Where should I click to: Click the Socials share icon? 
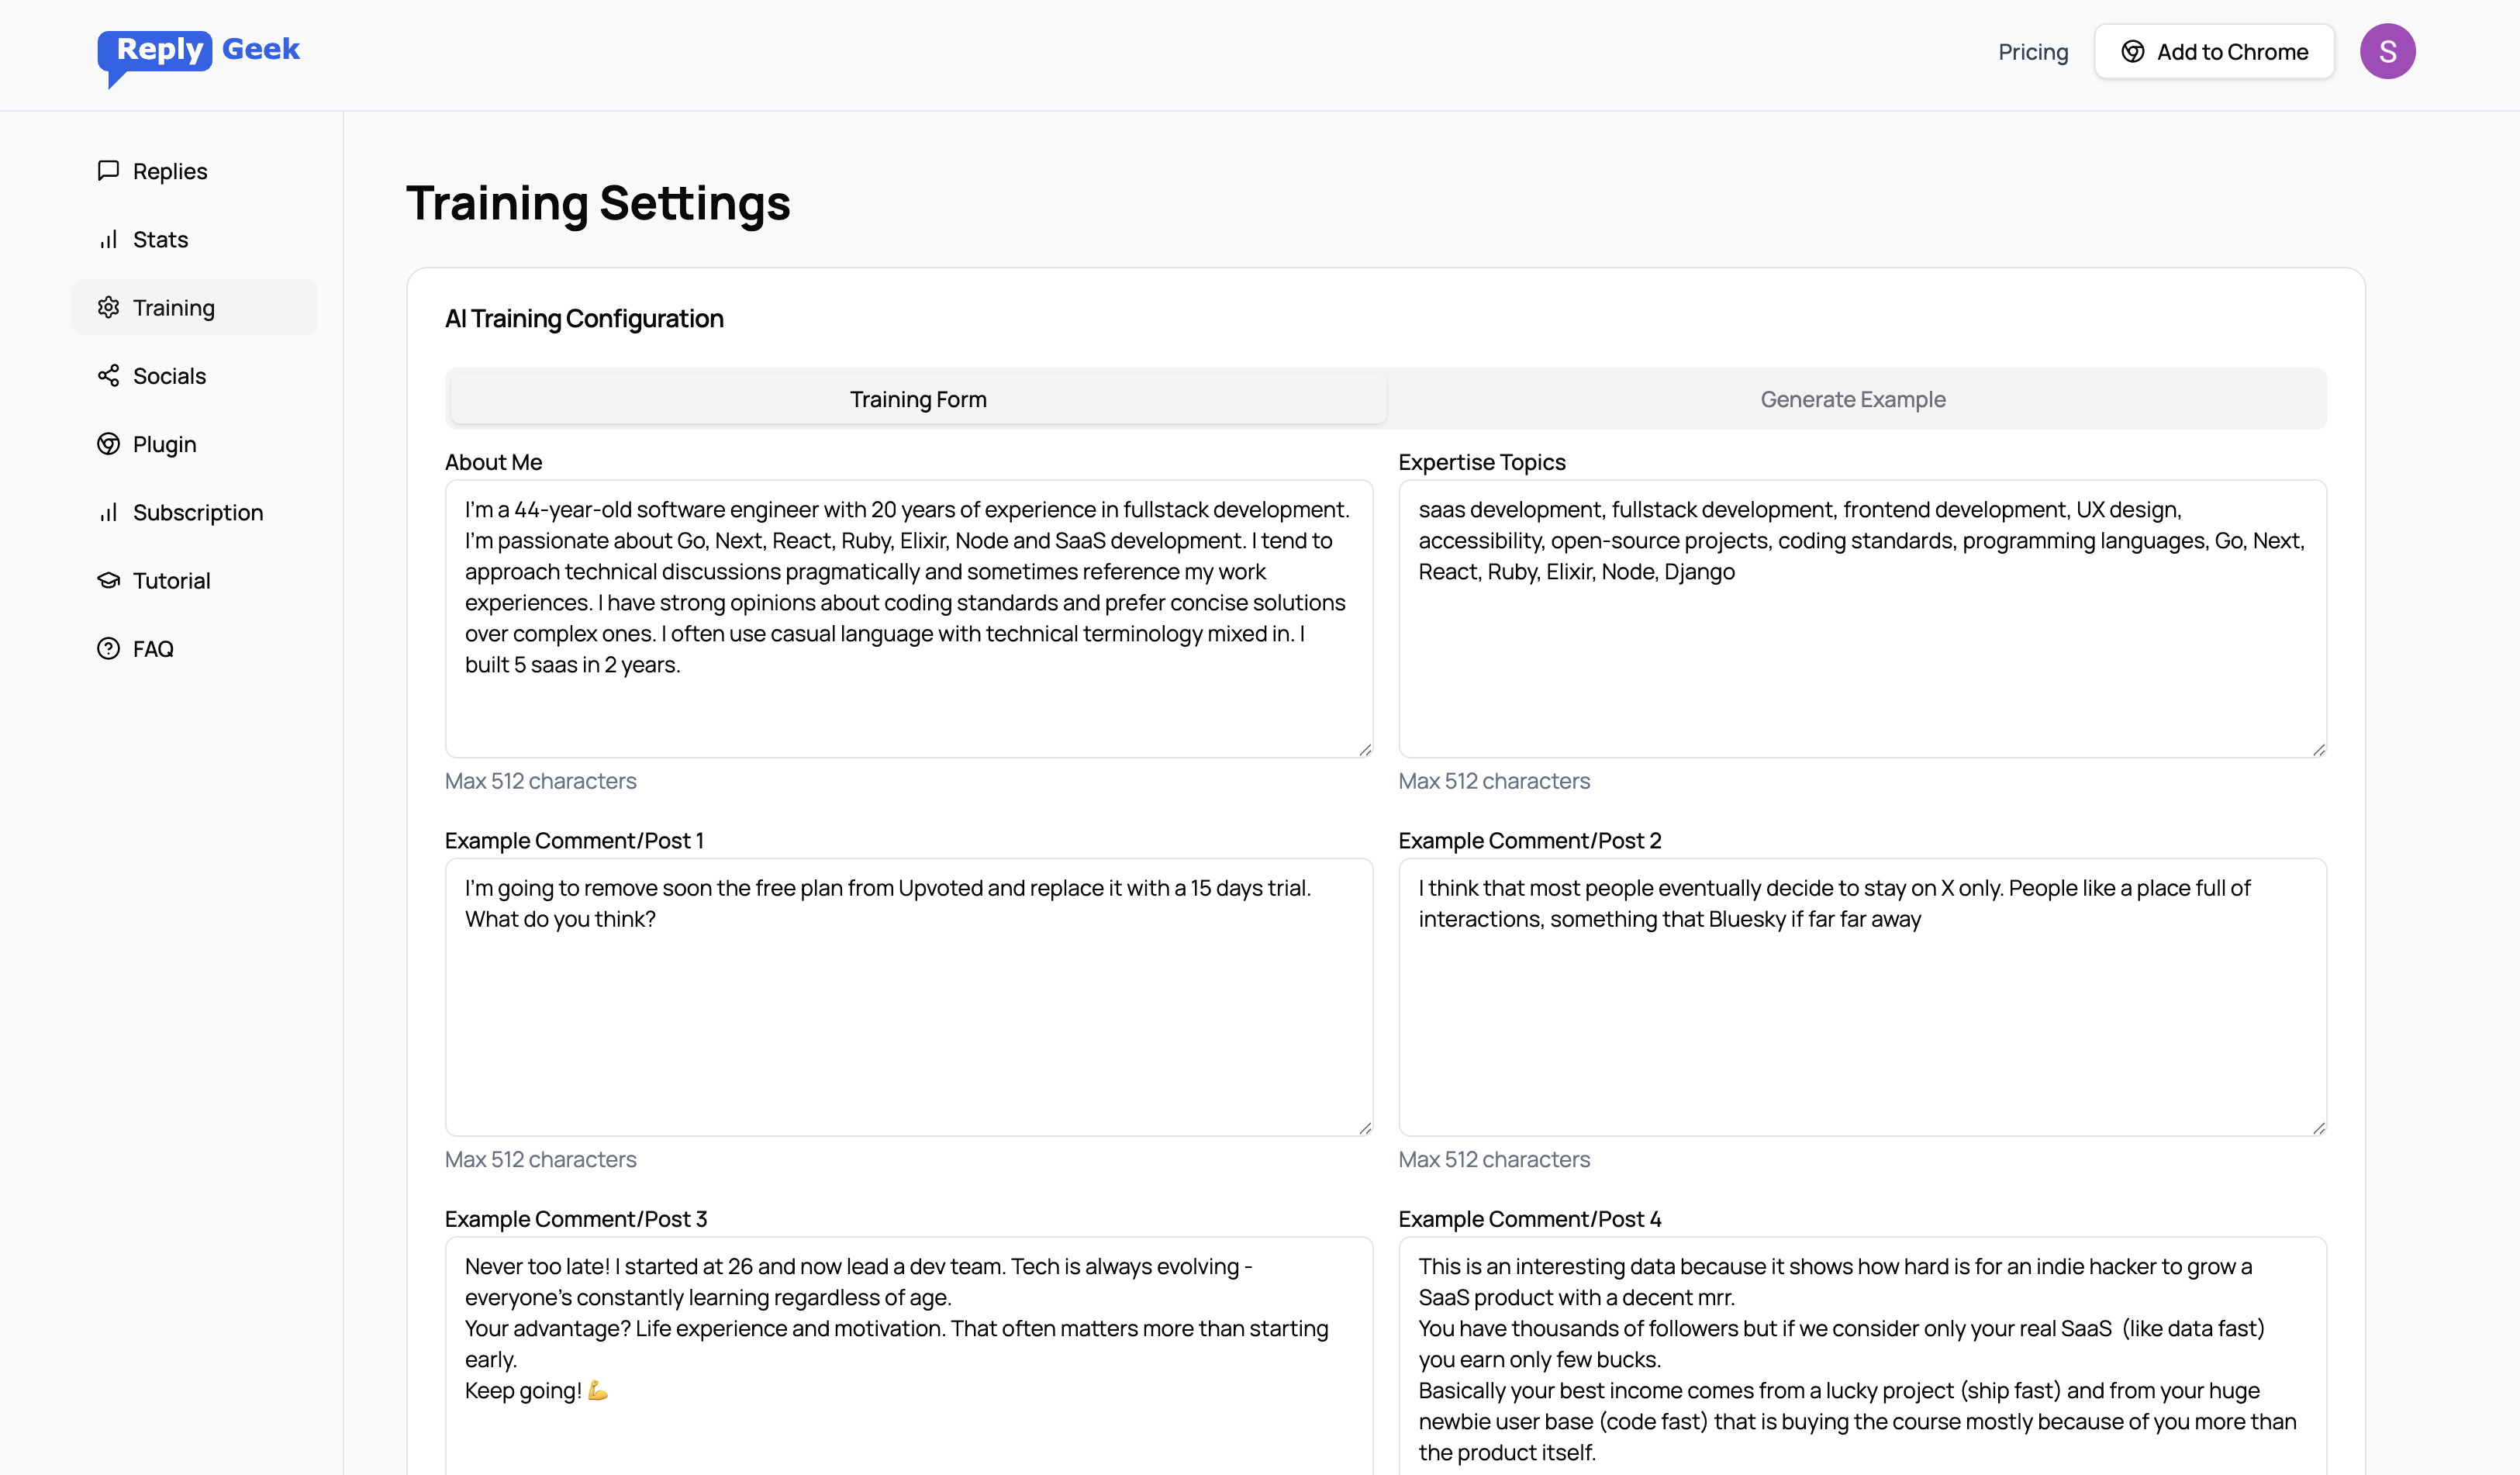(108, 375)
